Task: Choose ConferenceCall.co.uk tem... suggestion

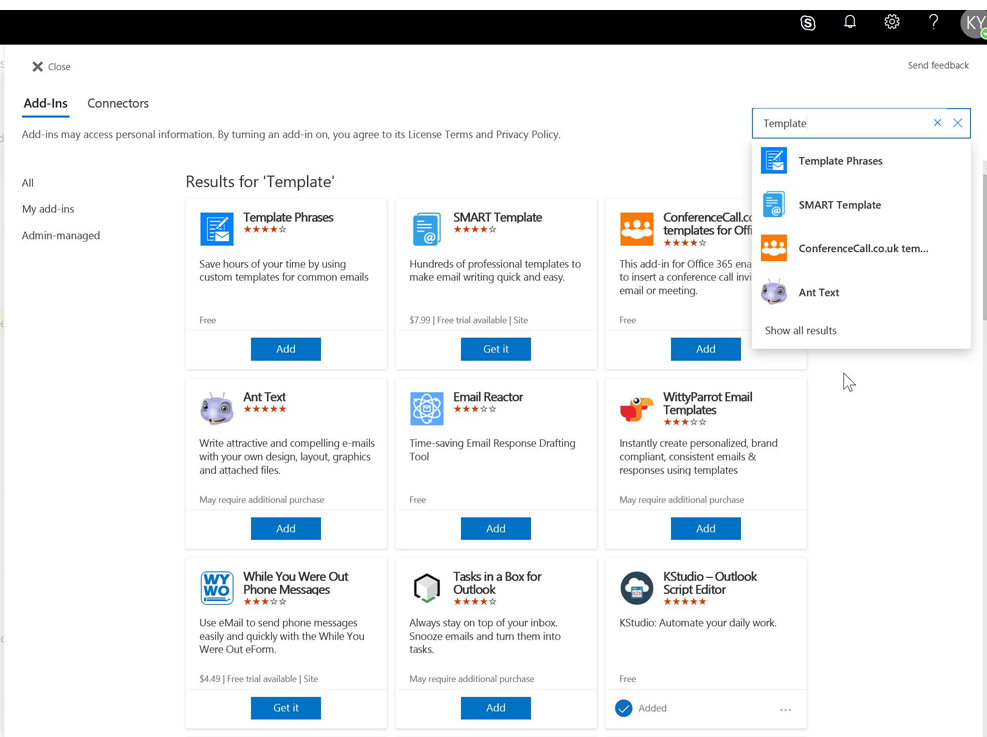Action: click(863, 249)
